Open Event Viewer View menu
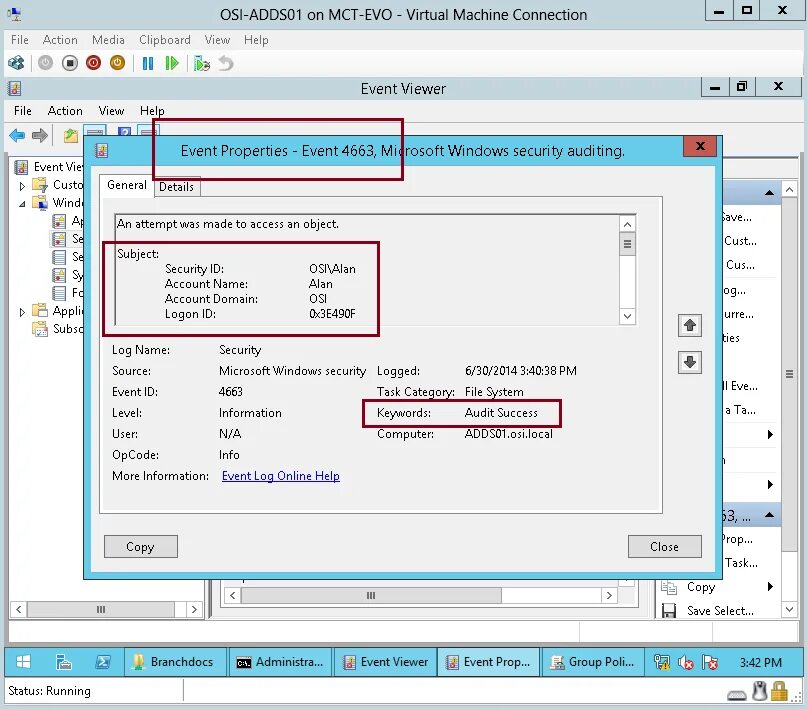 coord(111,111)
